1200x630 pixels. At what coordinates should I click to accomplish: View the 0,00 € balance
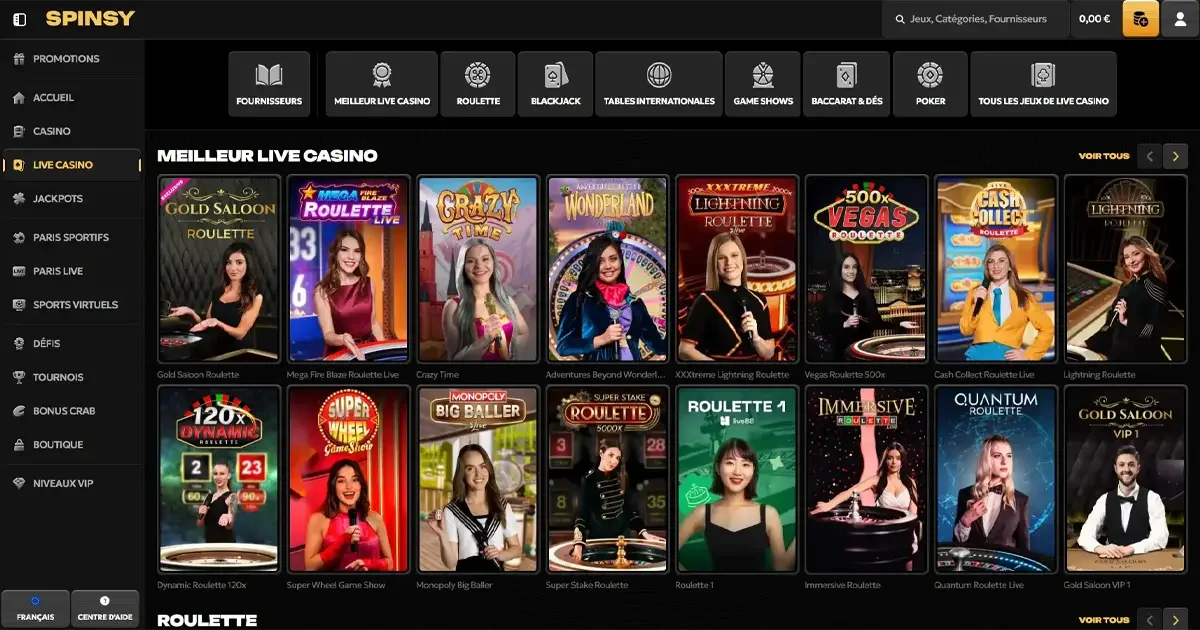click(1095, 19)
